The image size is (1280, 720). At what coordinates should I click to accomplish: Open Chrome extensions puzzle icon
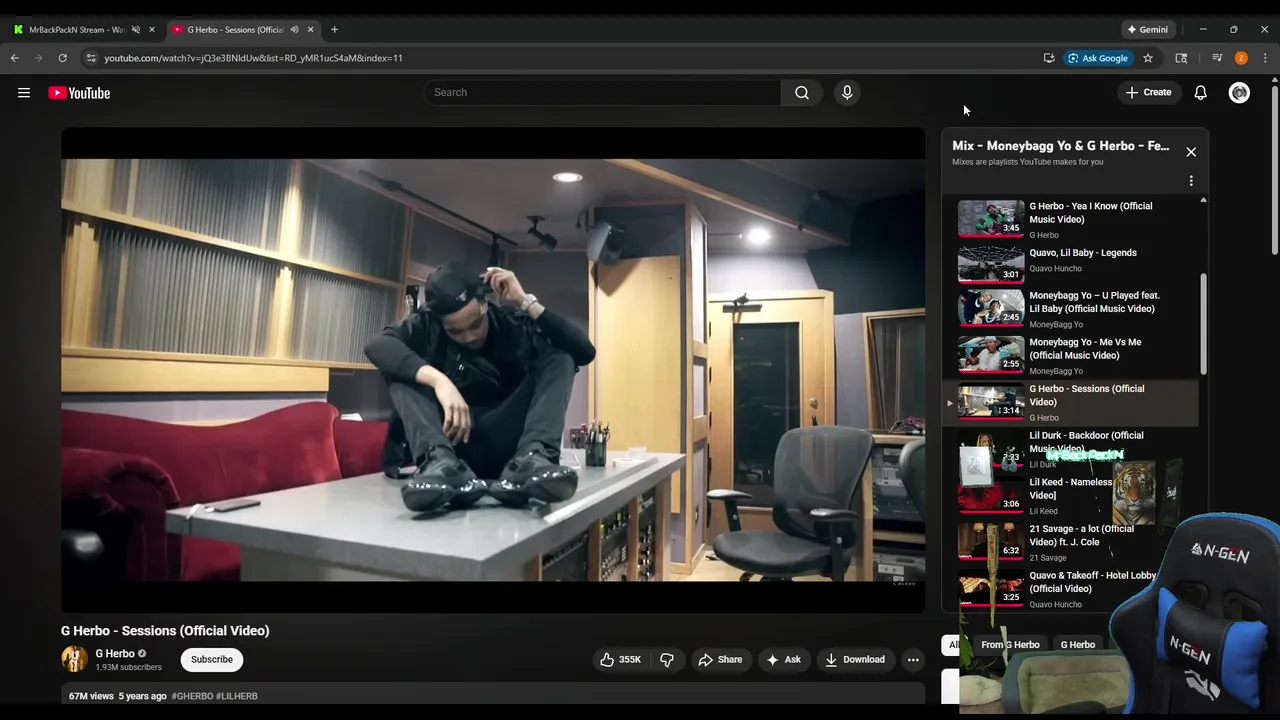1181,58
